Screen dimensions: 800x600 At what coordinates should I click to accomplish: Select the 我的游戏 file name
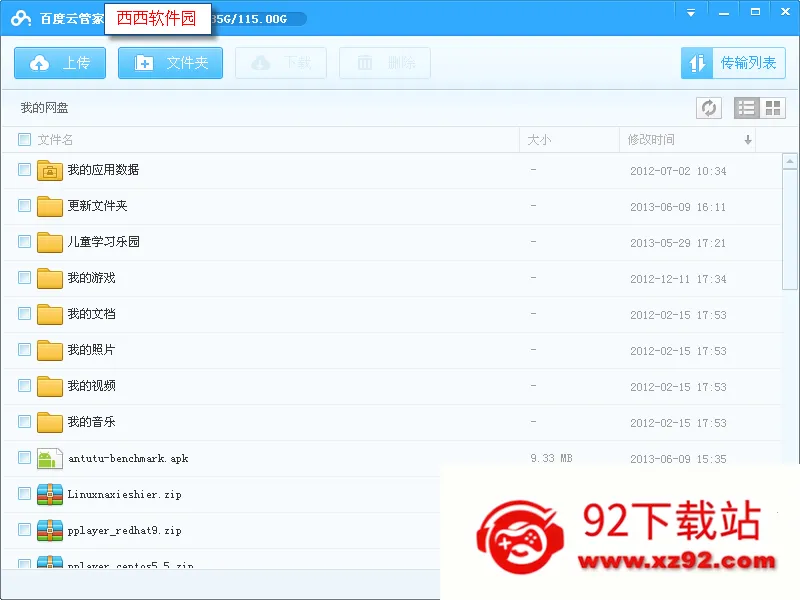coord(91,278)
